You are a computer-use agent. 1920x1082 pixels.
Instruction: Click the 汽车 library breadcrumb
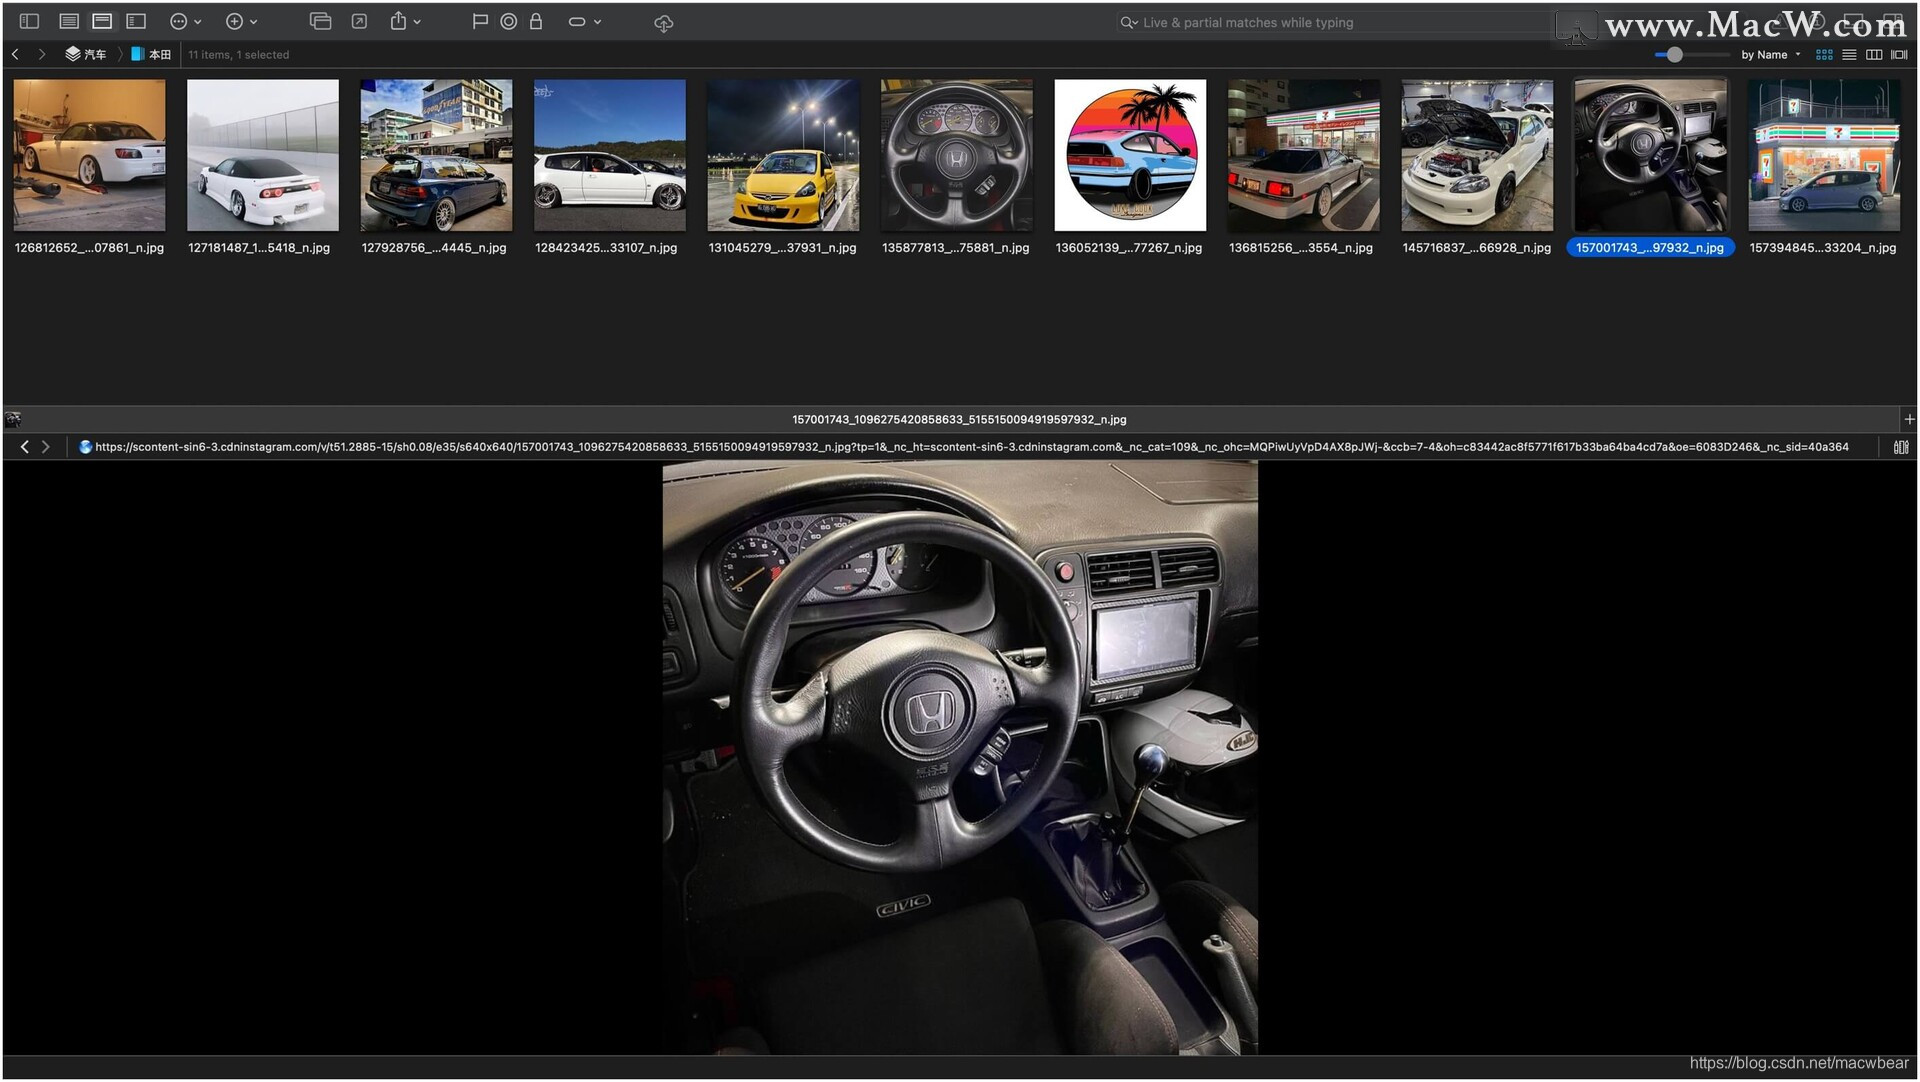click(86, 55)
